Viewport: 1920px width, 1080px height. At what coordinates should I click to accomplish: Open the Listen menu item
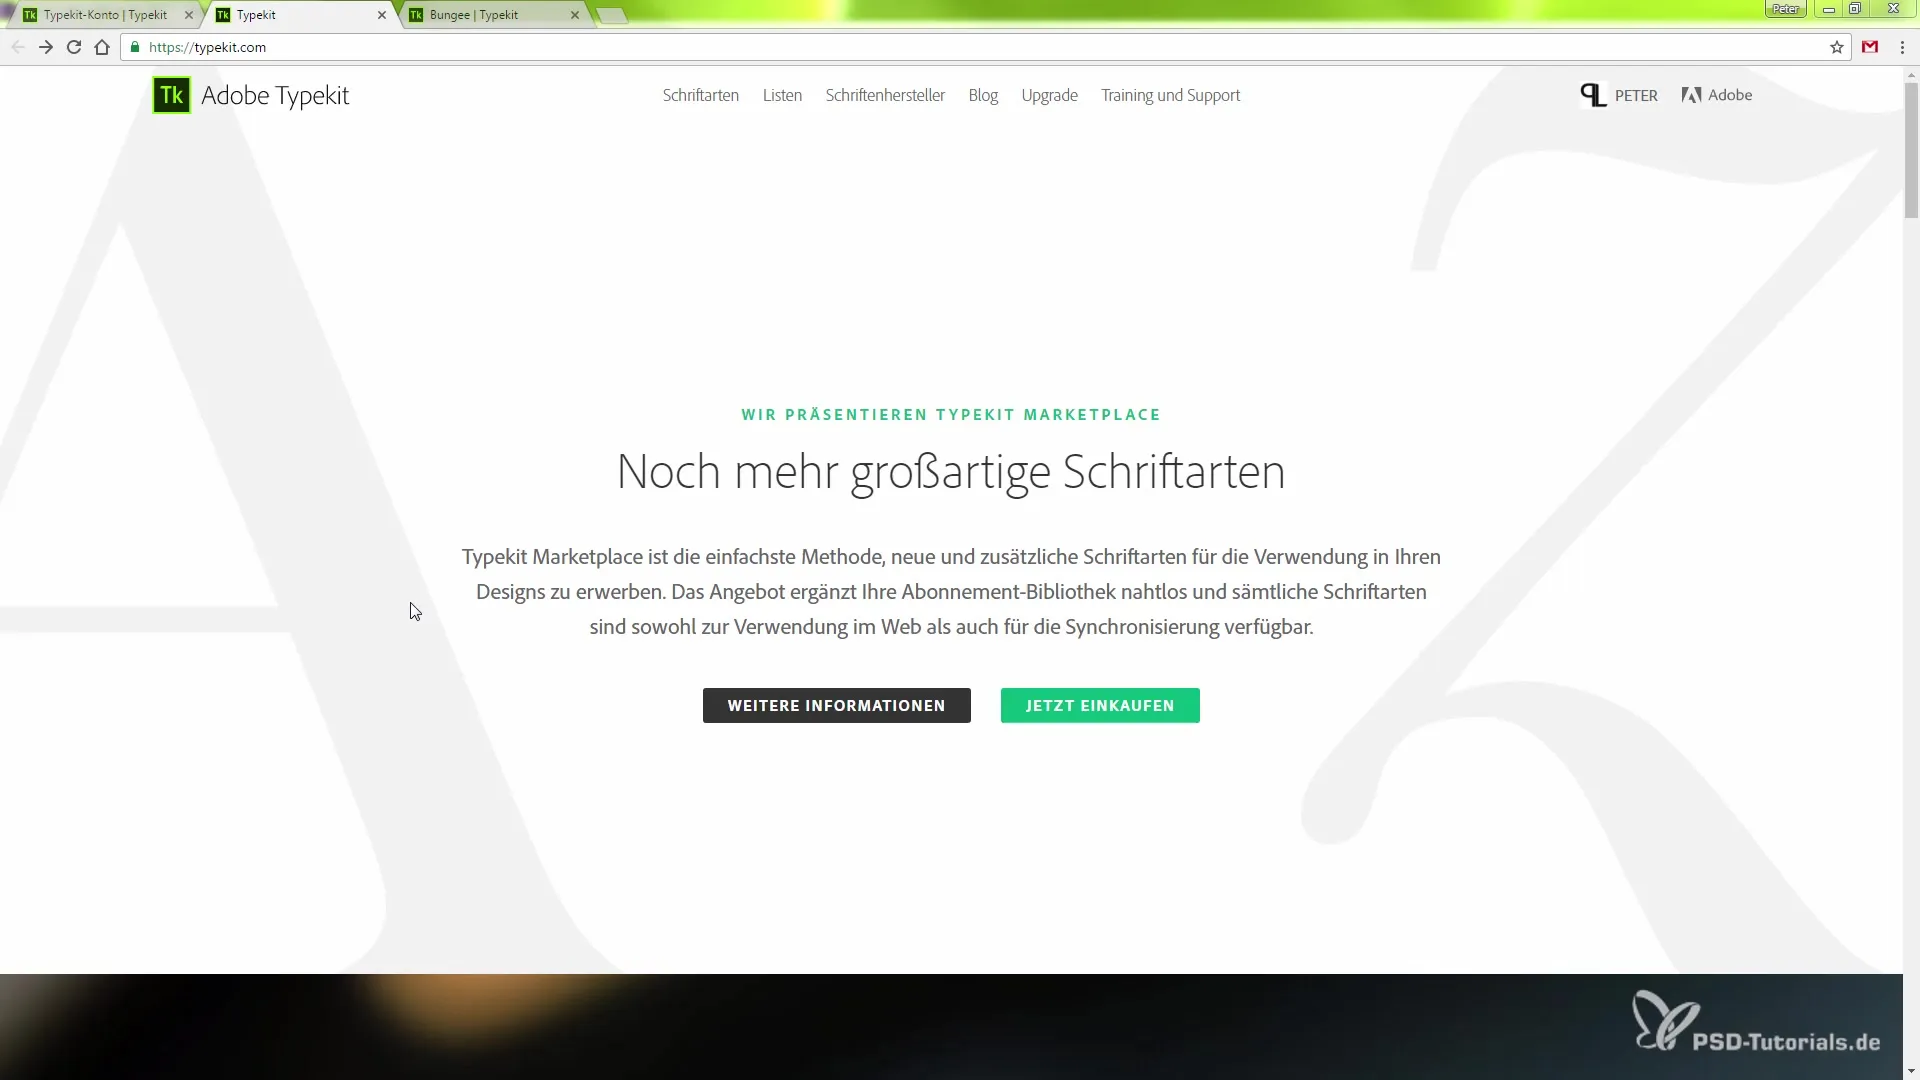(782, 95)
